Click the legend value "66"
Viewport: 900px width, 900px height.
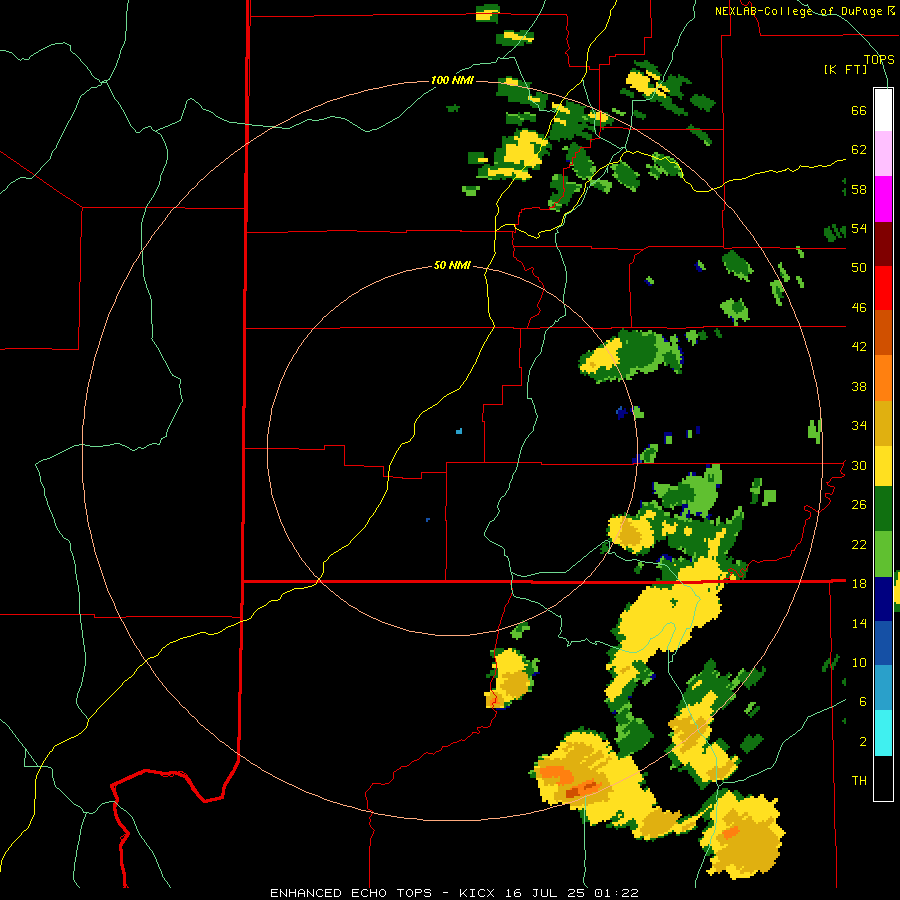pos(859,110)
